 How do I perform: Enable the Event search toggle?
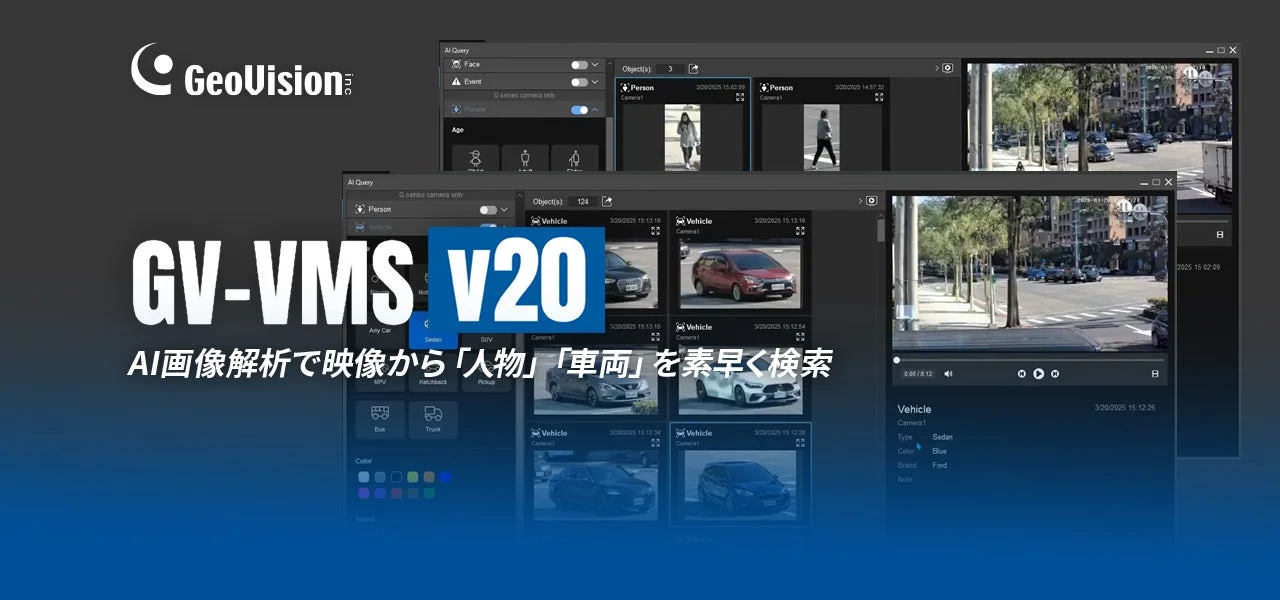579,81
